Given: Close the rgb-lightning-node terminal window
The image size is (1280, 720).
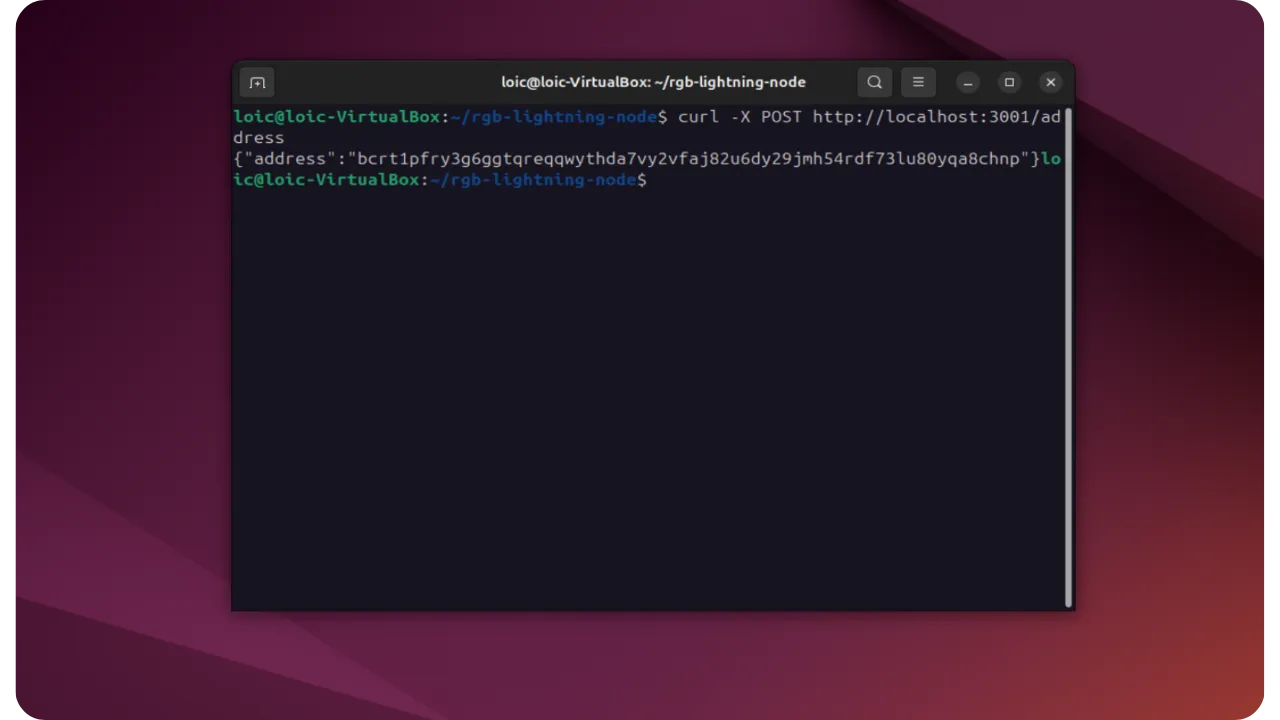Looking at the screenshot, I should (x=1050, y=82).
